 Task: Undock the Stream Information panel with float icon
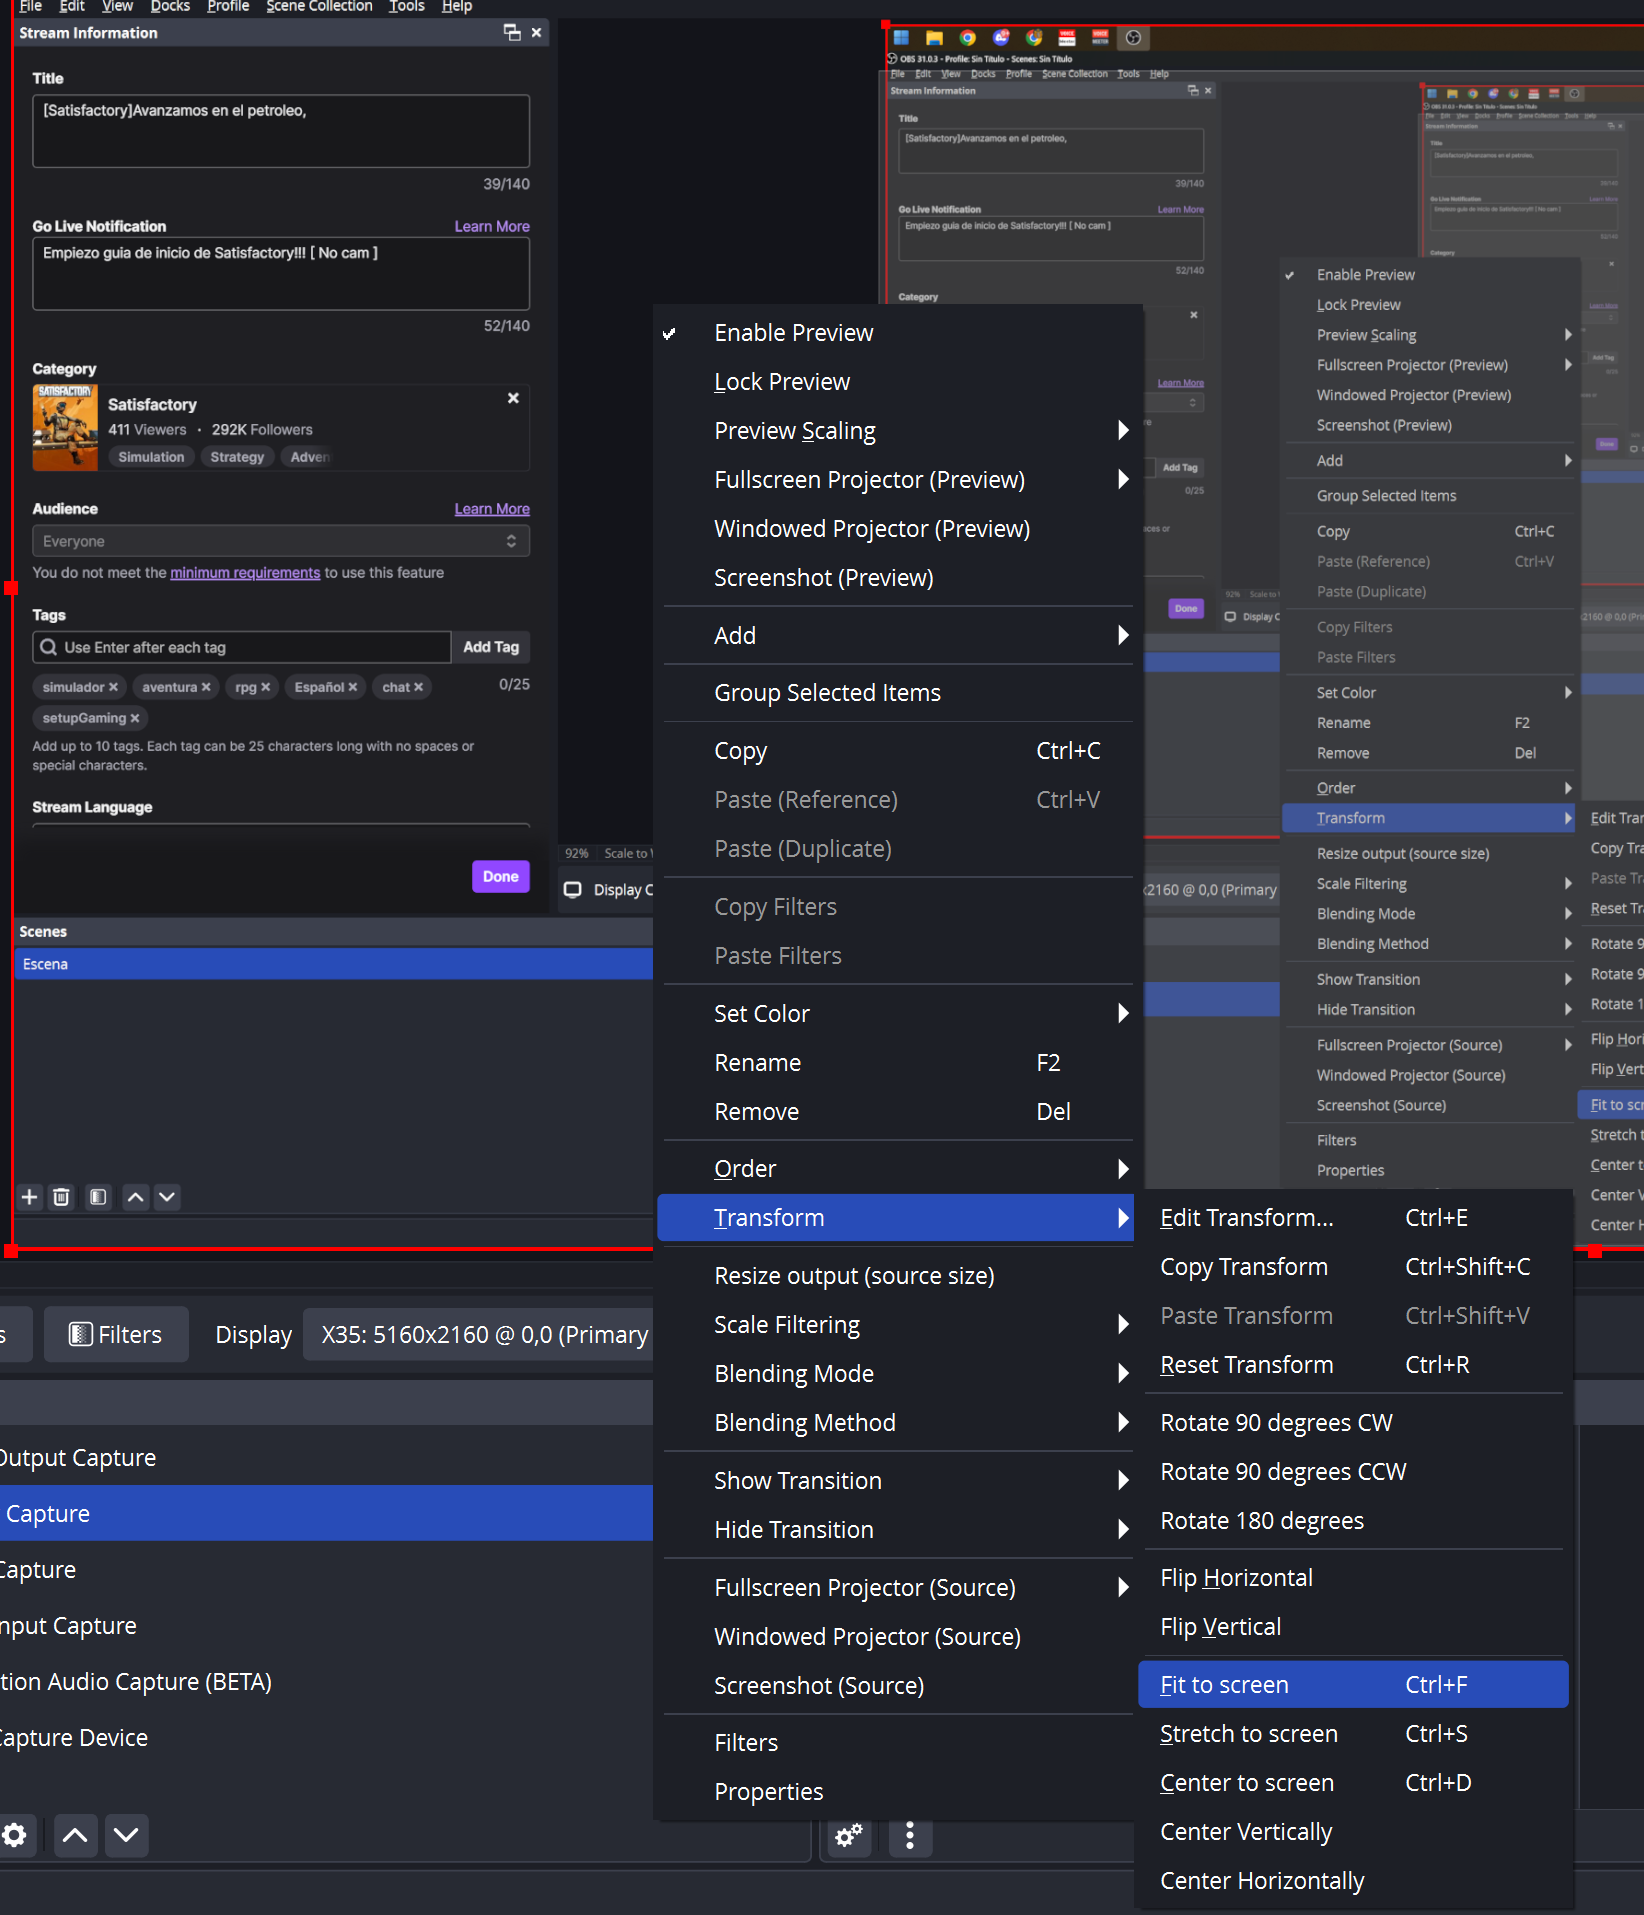(x=512, y=33)
